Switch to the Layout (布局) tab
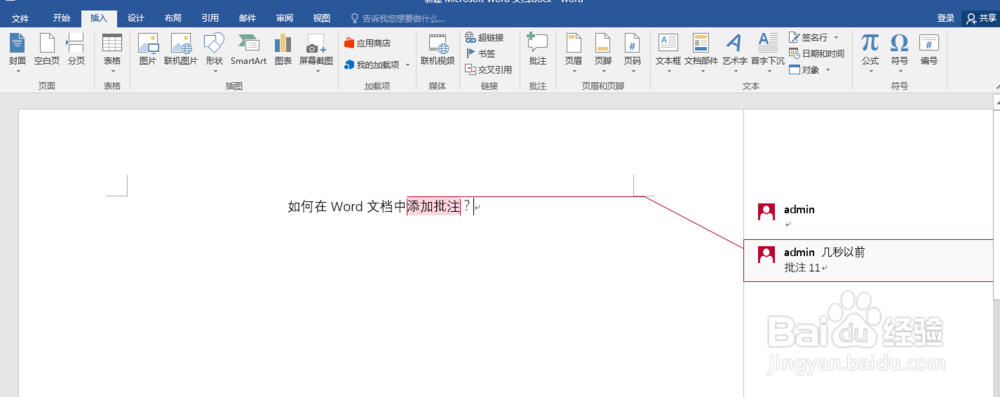This screenshot has height=397, width=1000. pos(173,19)
